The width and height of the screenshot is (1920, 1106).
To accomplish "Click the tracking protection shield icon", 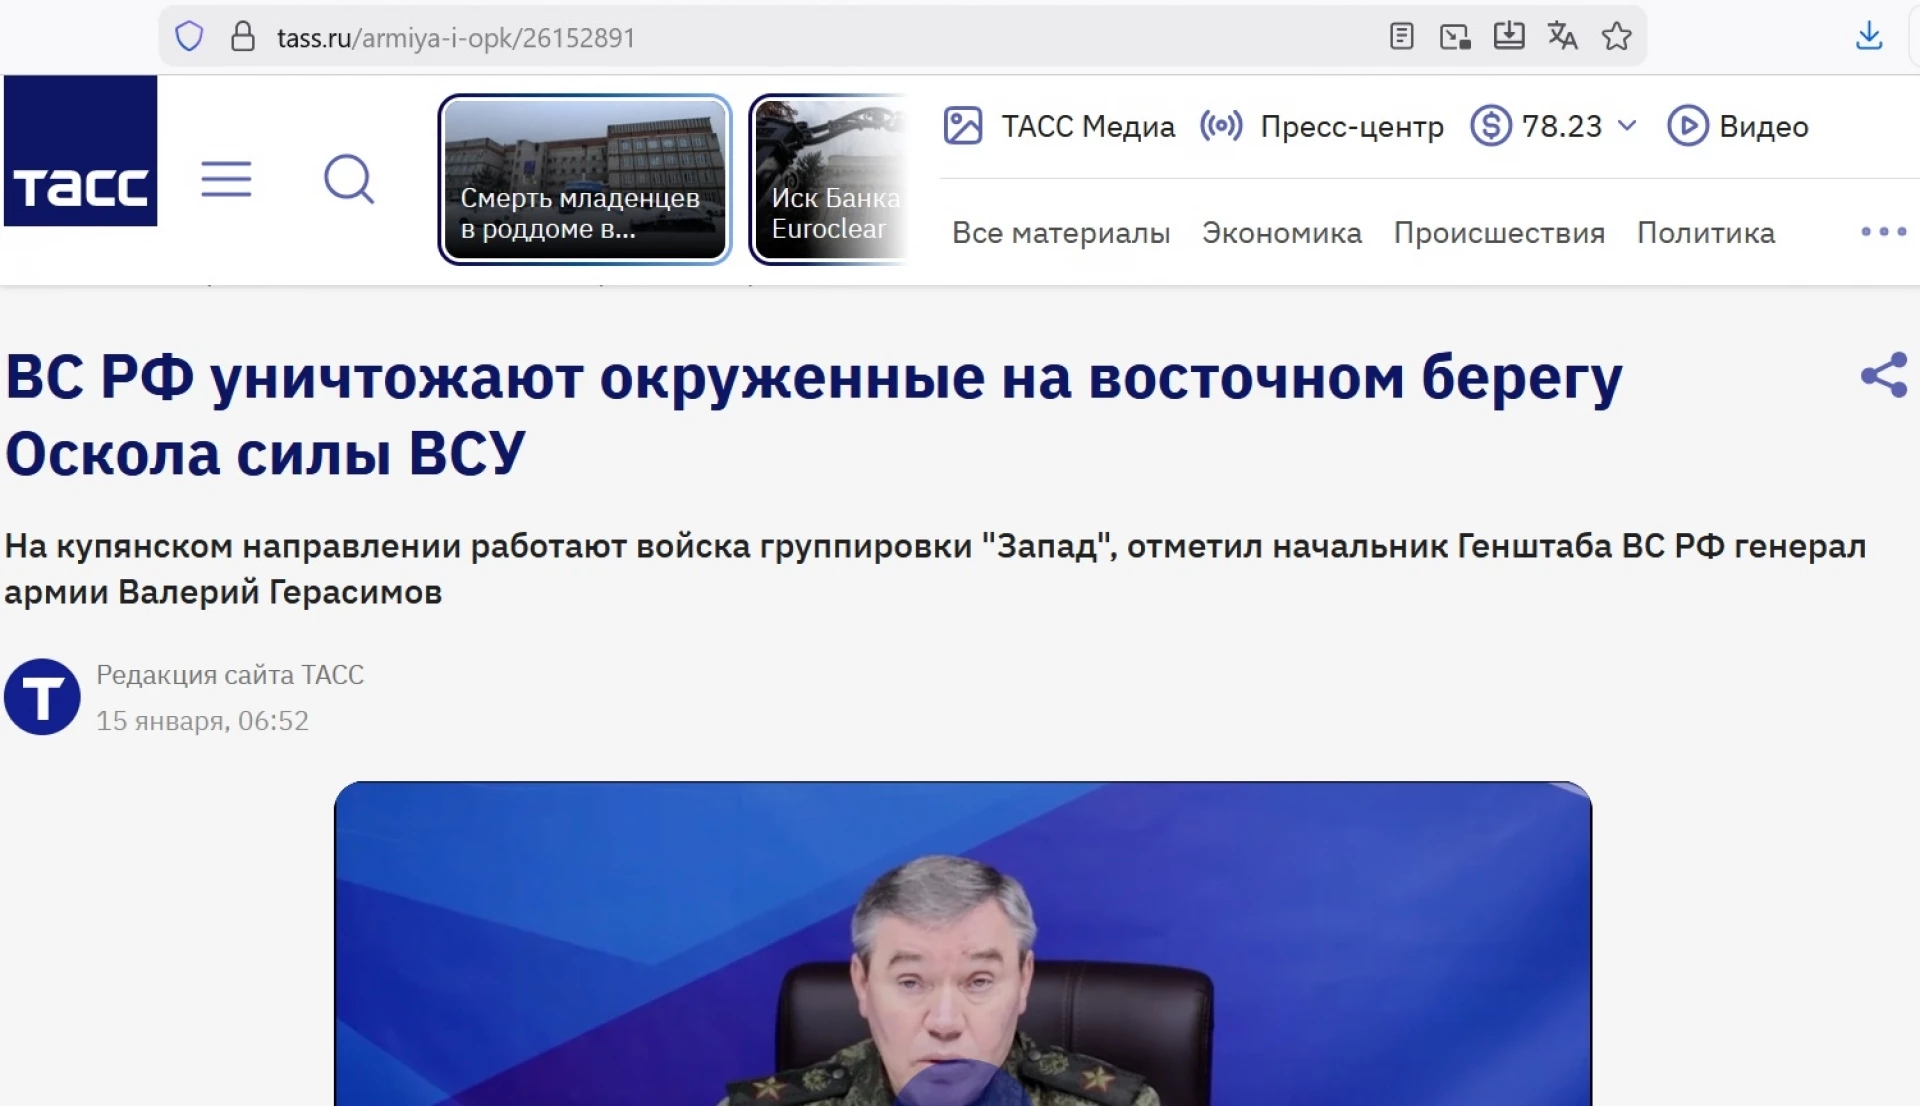I will (189, 37).
